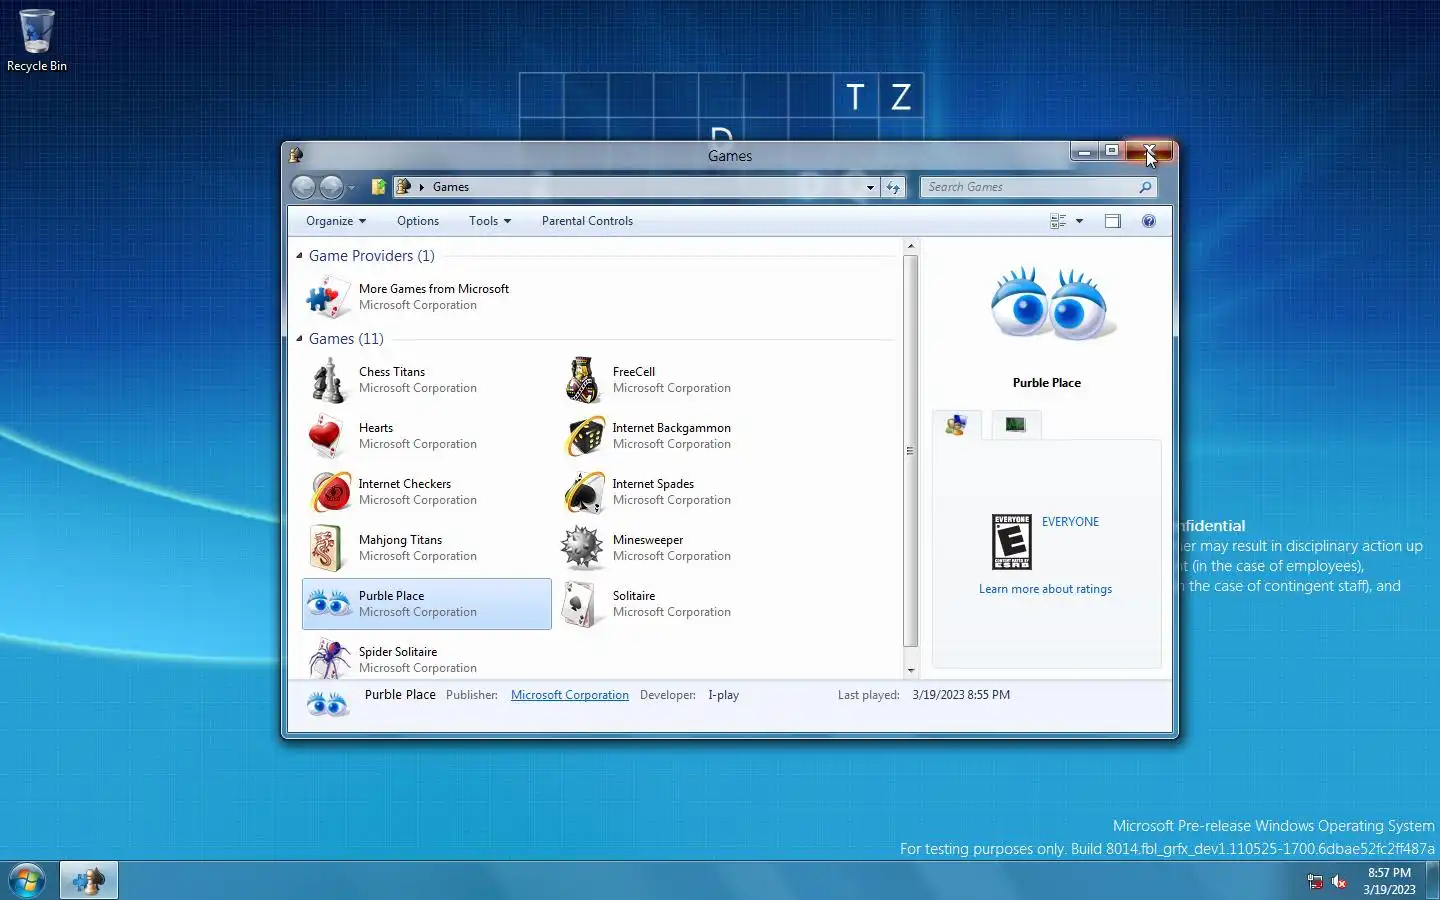Screen dimensions: 1440x900
Task: Select the Purble Place eyes icon in list
Action: (328, 604)
